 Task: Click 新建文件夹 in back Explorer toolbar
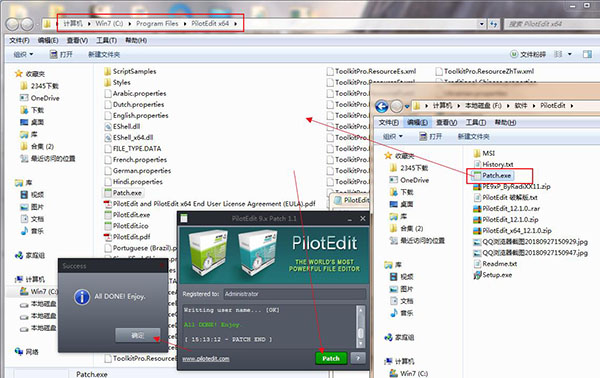(104, 54)
